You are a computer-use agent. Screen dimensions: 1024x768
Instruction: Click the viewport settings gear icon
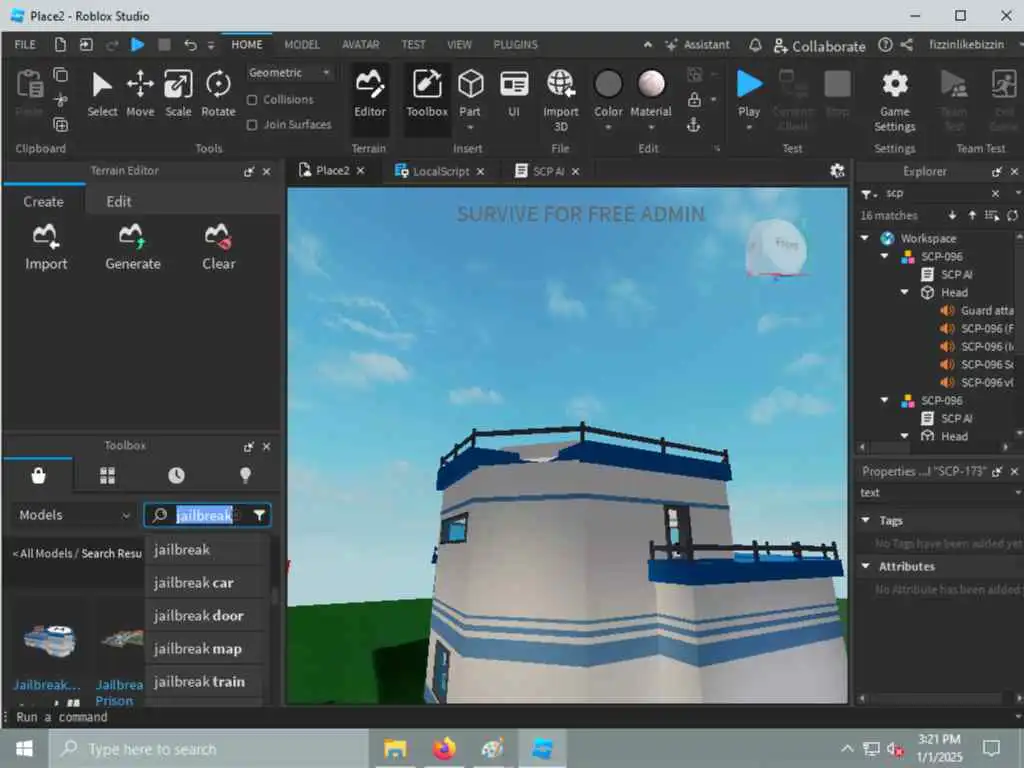tap(837, 171)
